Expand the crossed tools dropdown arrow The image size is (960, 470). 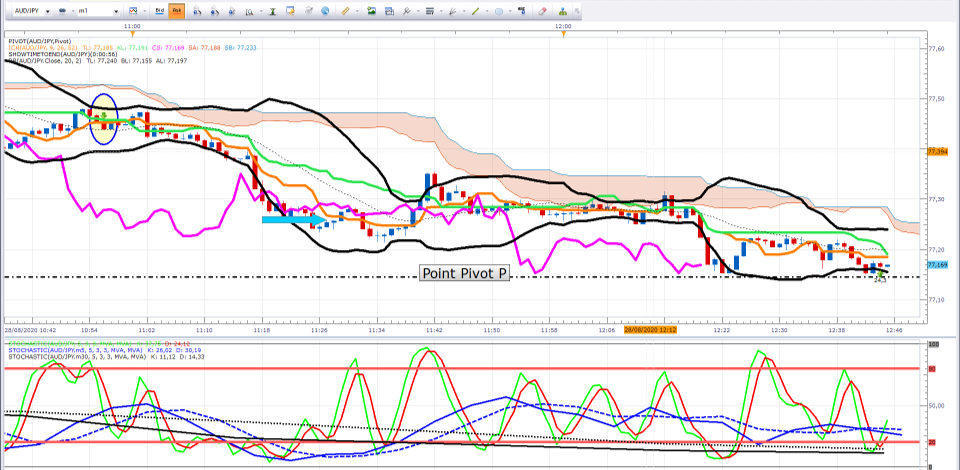[x=418, y=11]
